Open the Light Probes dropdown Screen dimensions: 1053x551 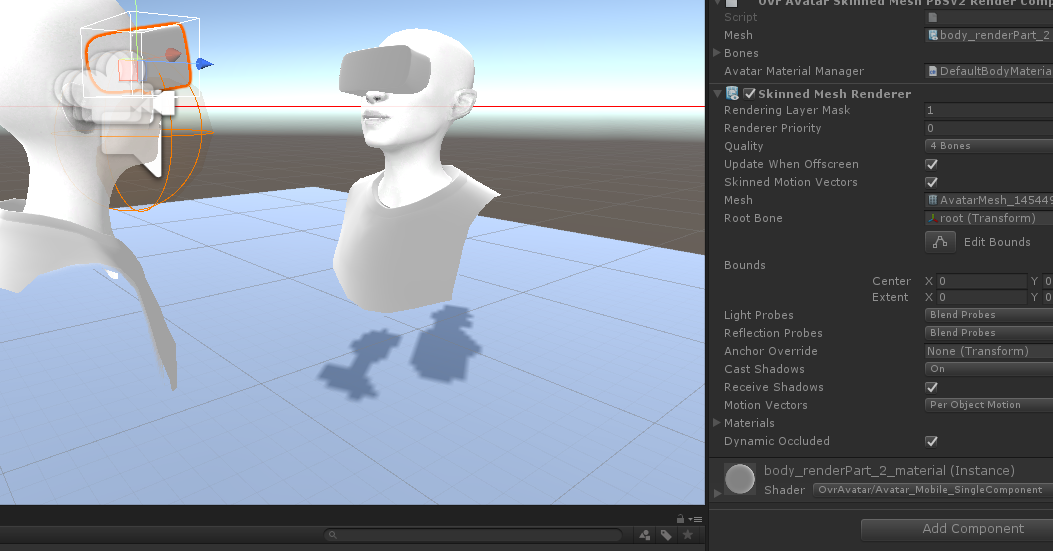989,314
